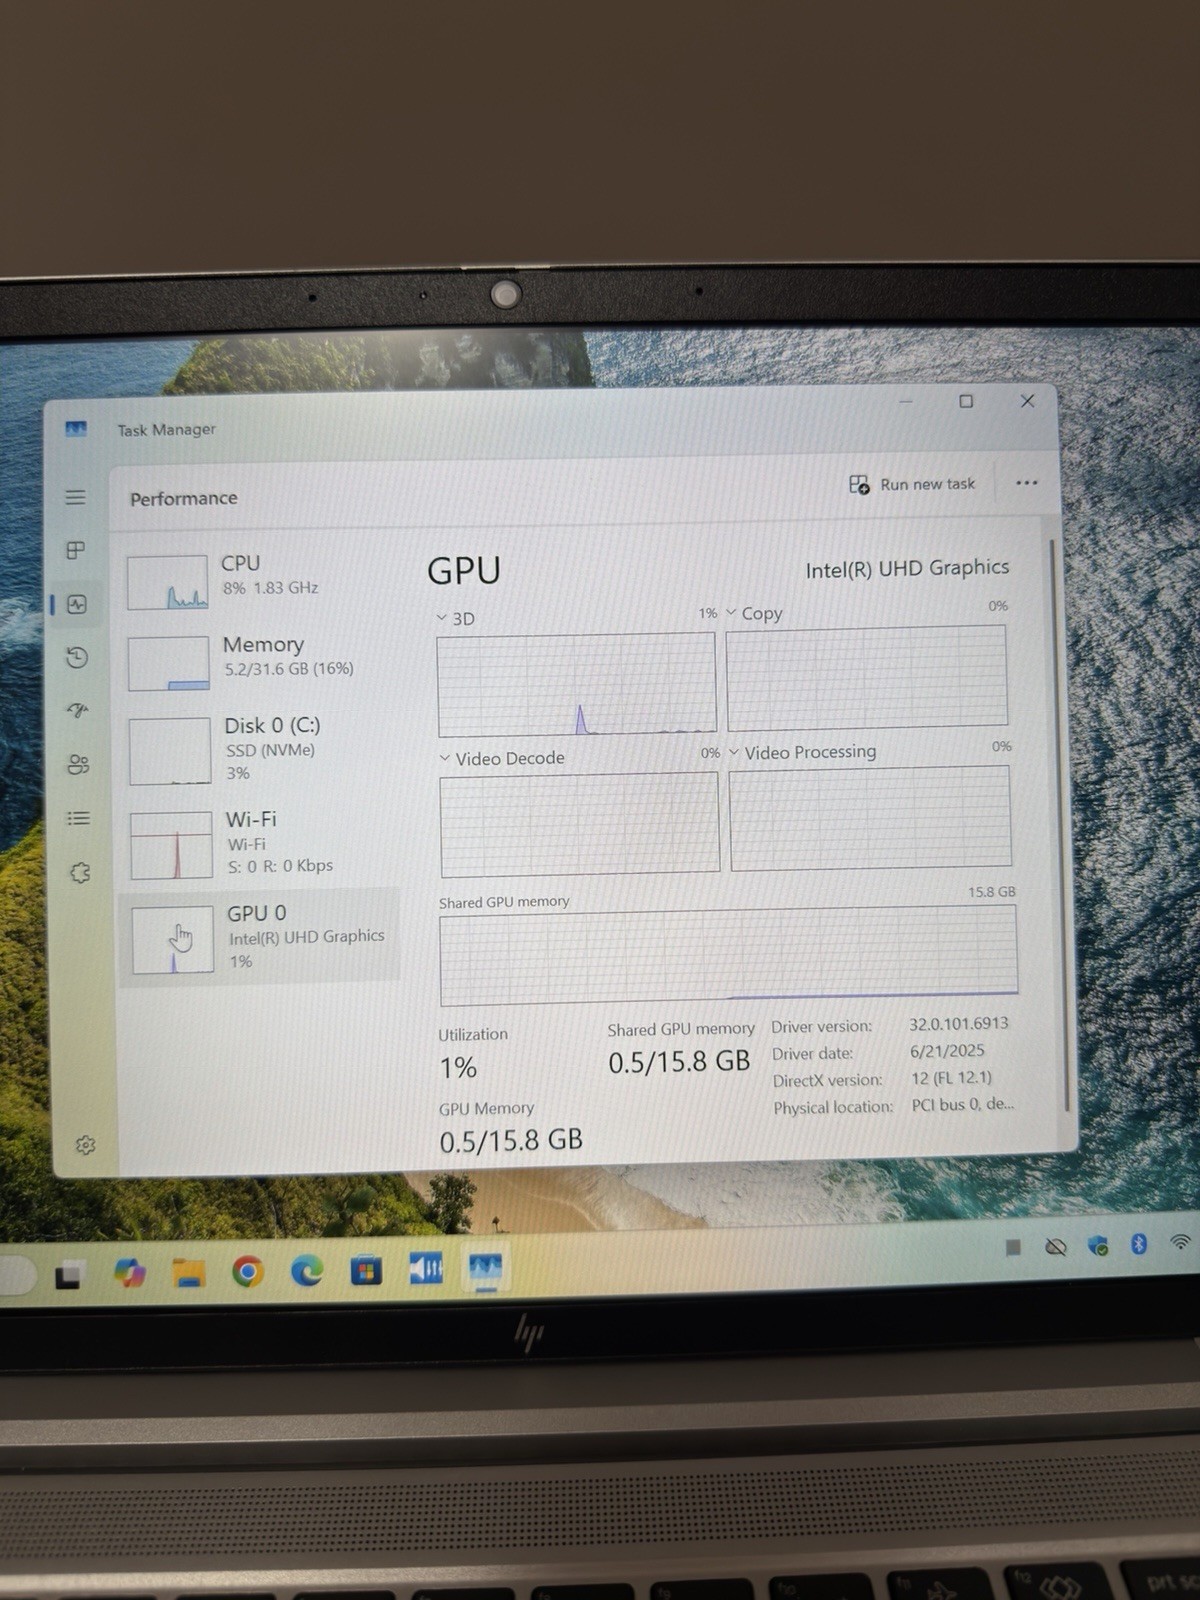Click the taskbar search box
The height and width of the screenshot is (1600, 1200).
(17, 1276)
